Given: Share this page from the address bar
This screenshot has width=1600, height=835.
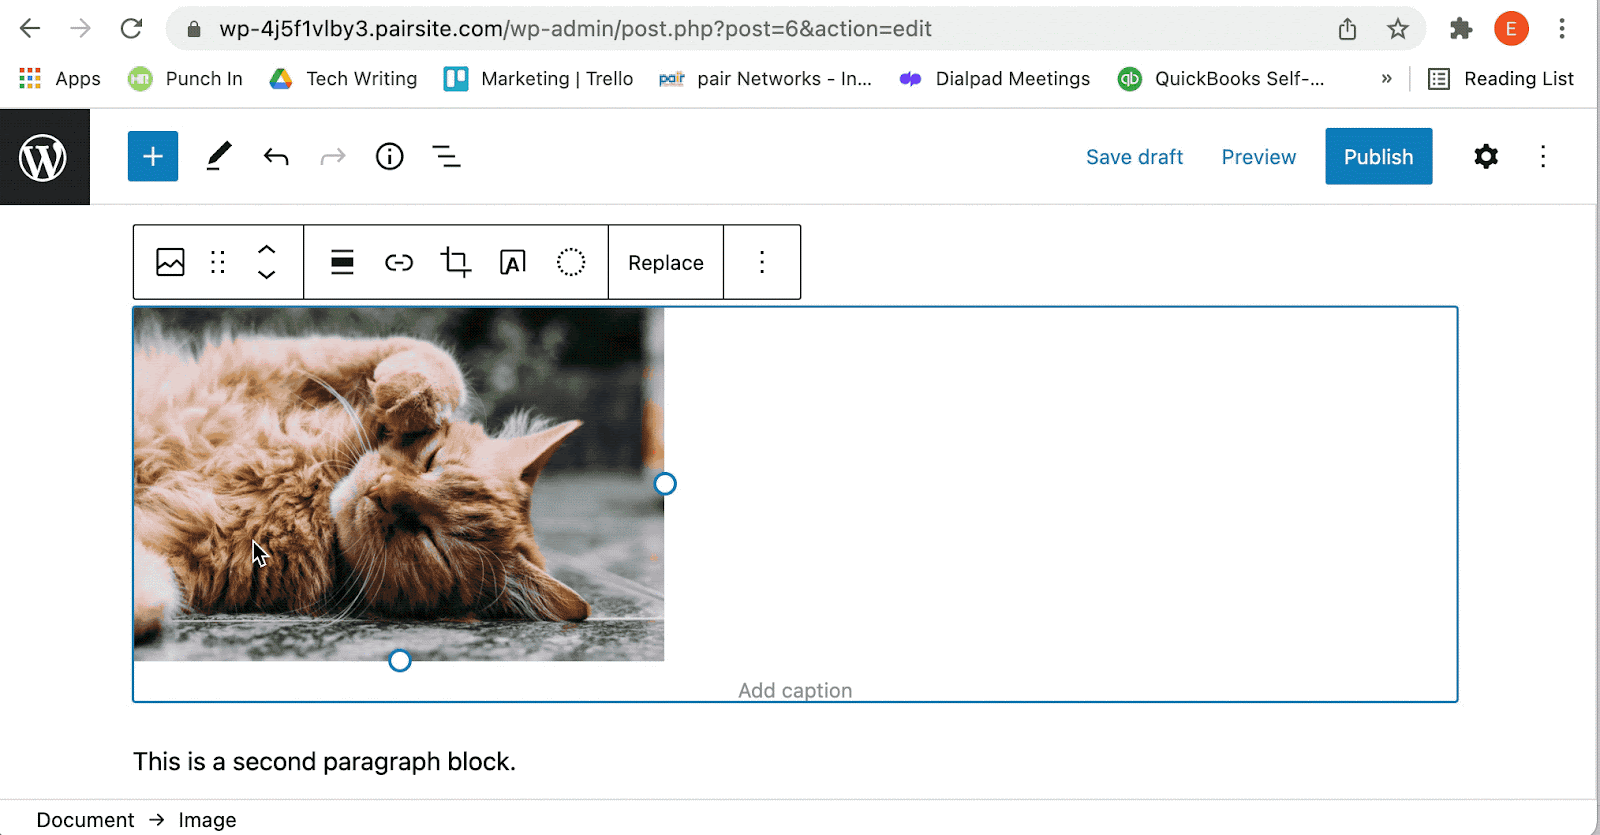Looking at the screenshot, I should [1347, 29].
